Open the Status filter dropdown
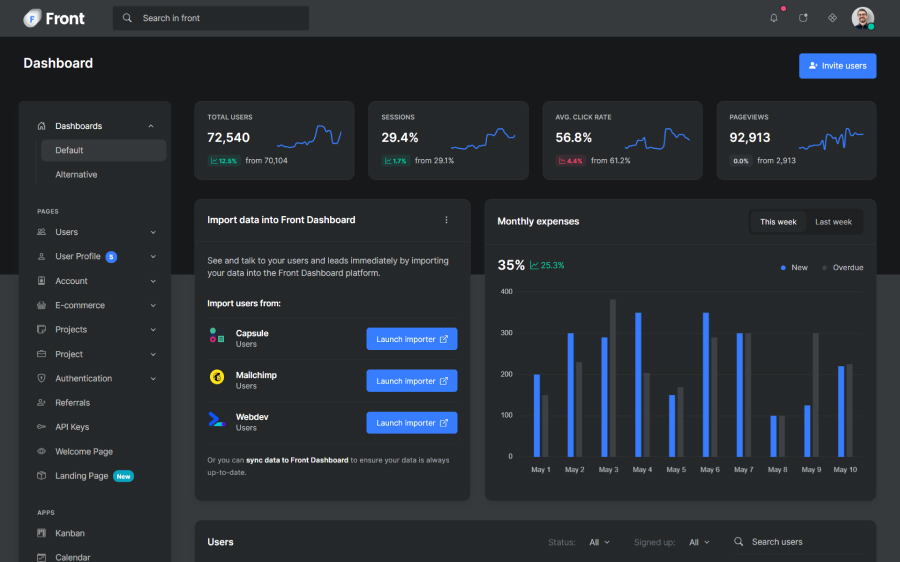The width and height of the screenshot is (900, 562). (x=599, y=542)
